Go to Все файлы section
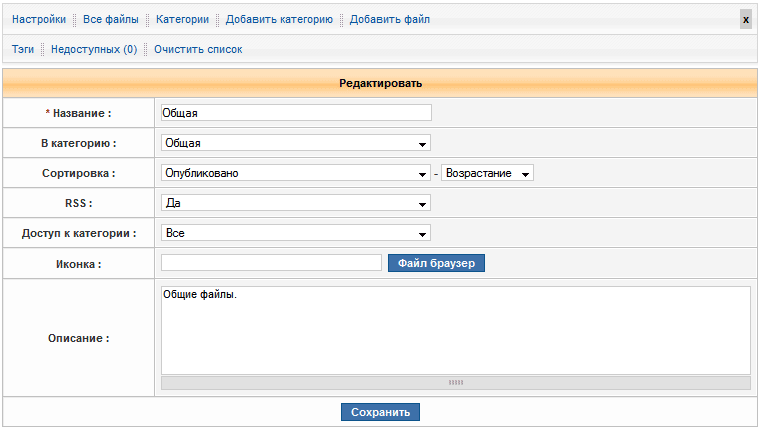 coord(111,19)
